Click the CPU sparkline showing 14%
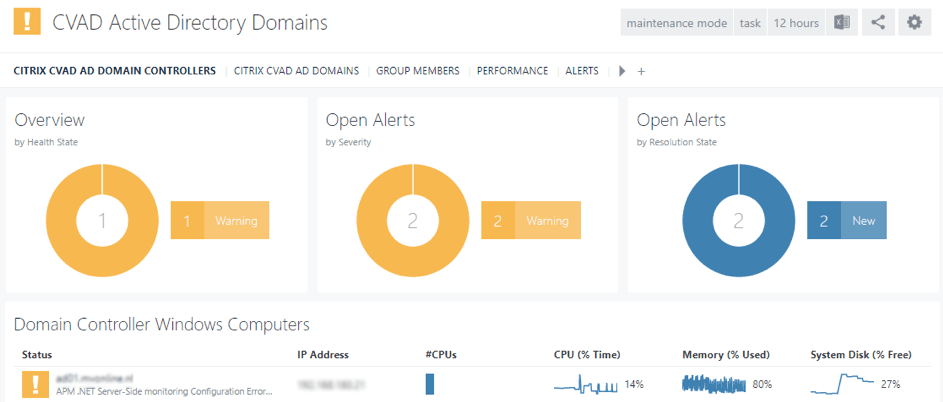 [586, 384]
